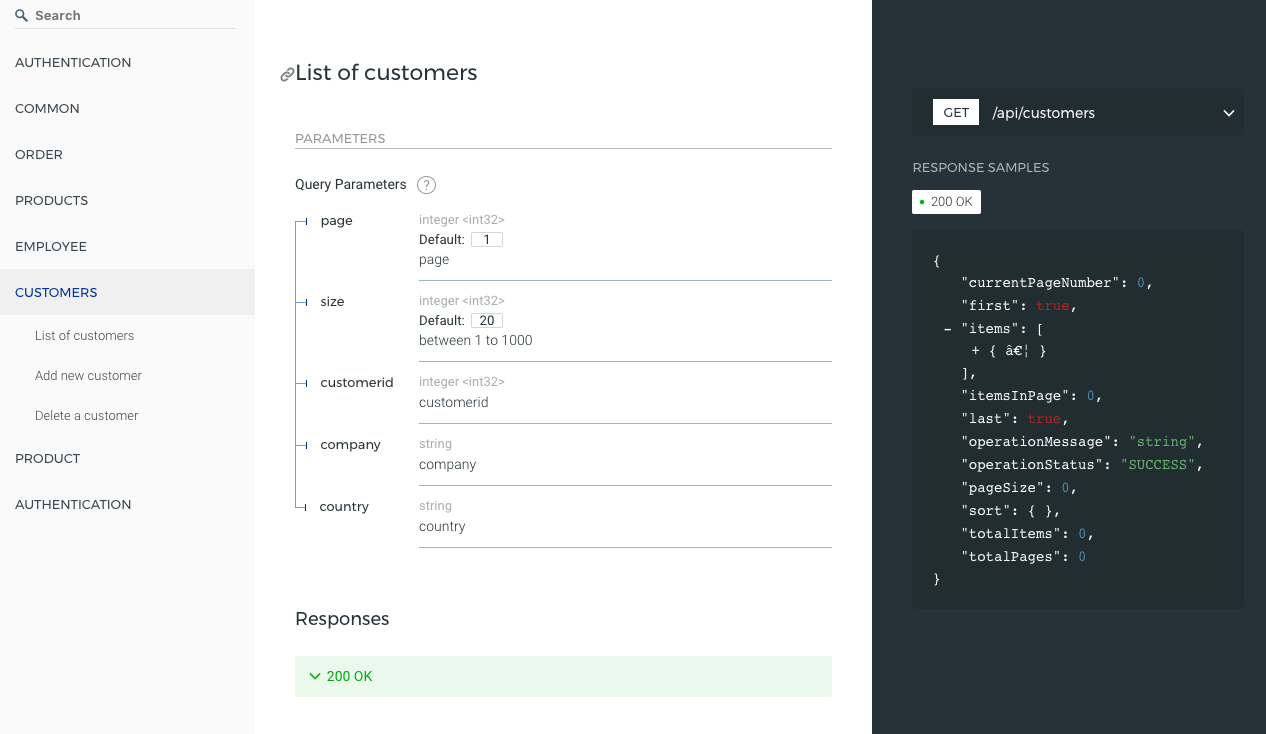
Task: Open the AUTHENTICATION section at top of sidebar
Action: 73,62
